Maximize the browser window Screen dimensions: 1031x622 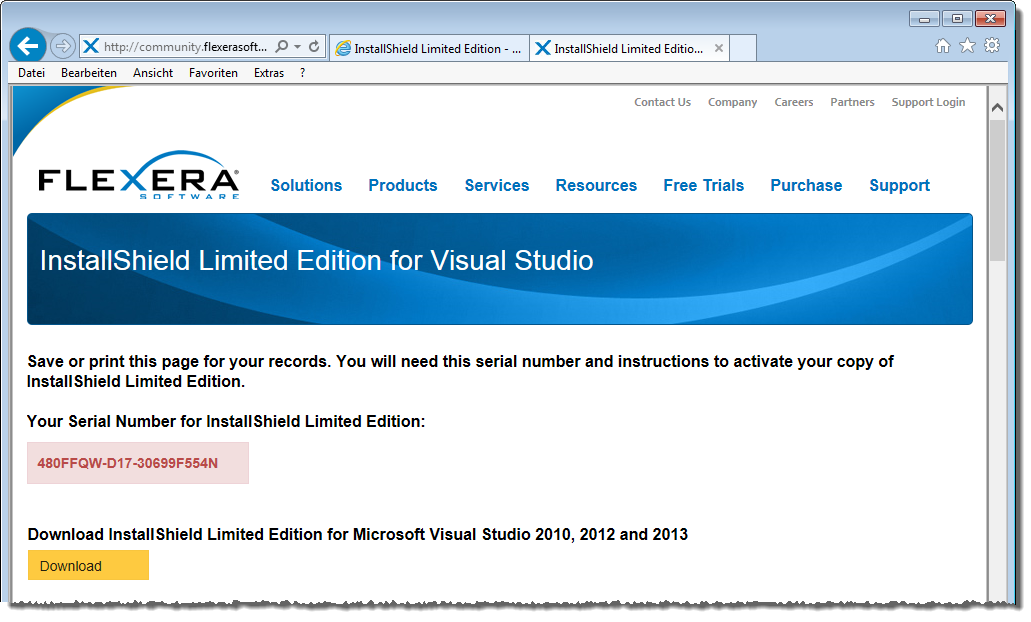click(957, 18)
